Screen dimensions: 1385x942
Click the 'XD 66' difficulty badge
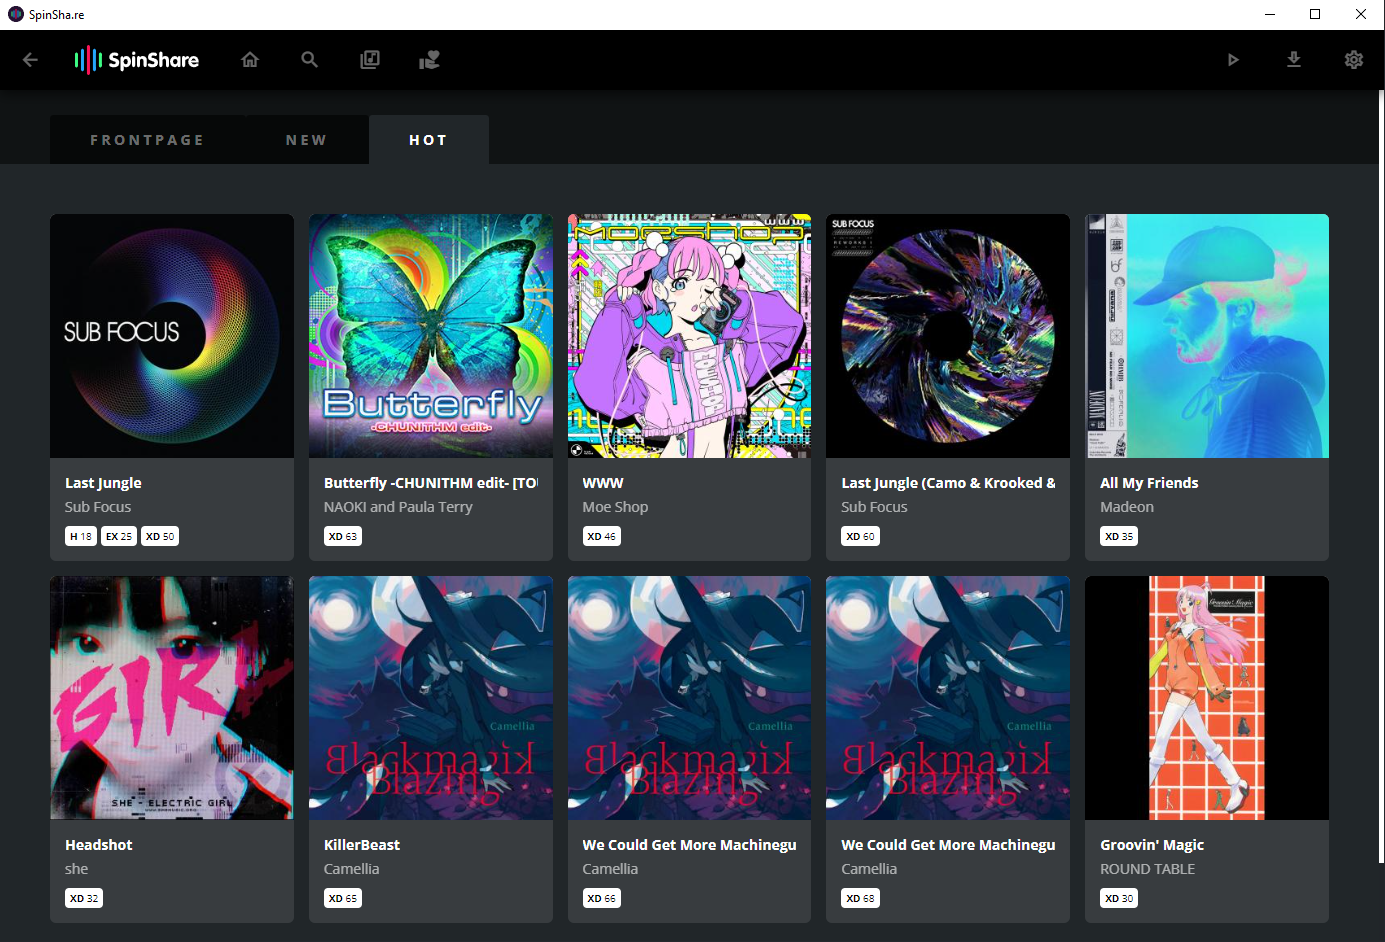coord(602,898)
